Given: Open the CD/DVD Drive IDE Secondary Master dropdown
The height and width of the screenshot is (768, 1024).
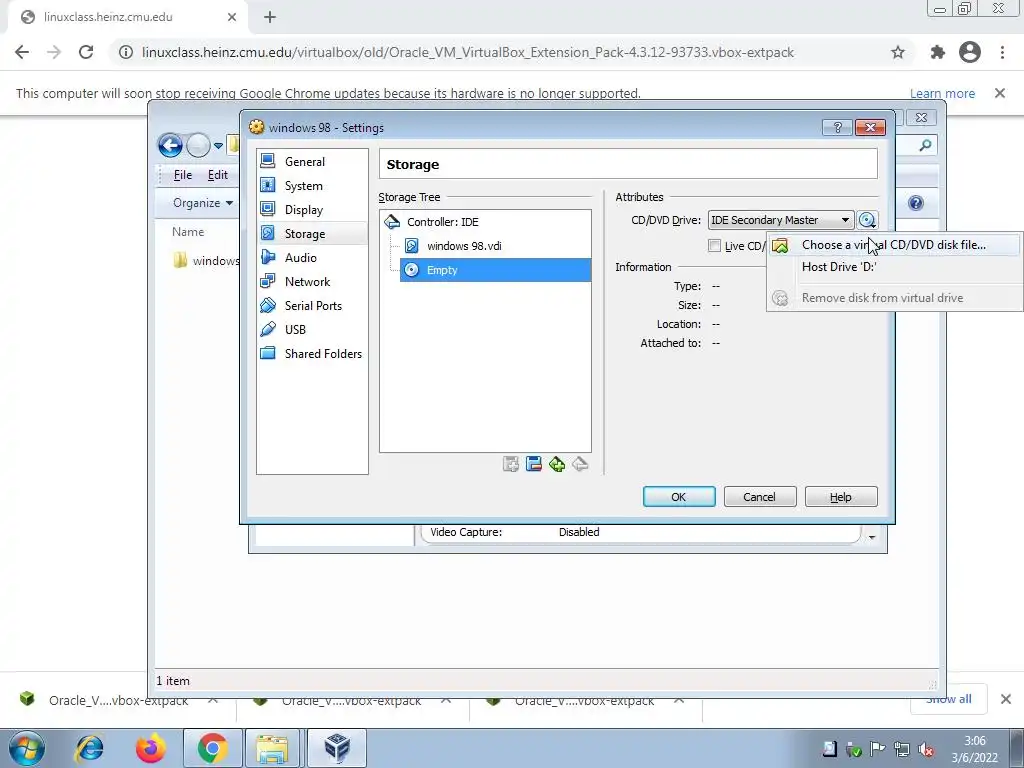Looking at the screenshot, I should pos(780,220).
